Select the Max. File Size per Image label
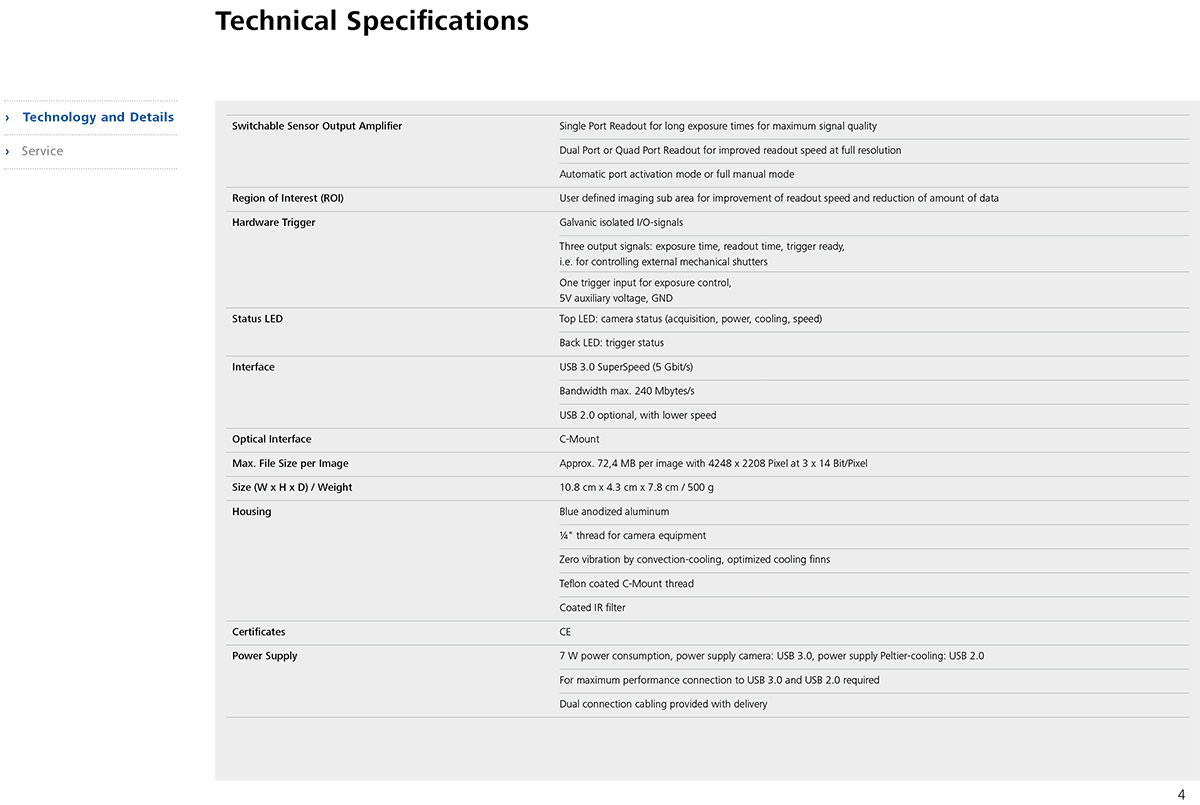The height and width of the screenshot is (805, 1200). (290, 463)
